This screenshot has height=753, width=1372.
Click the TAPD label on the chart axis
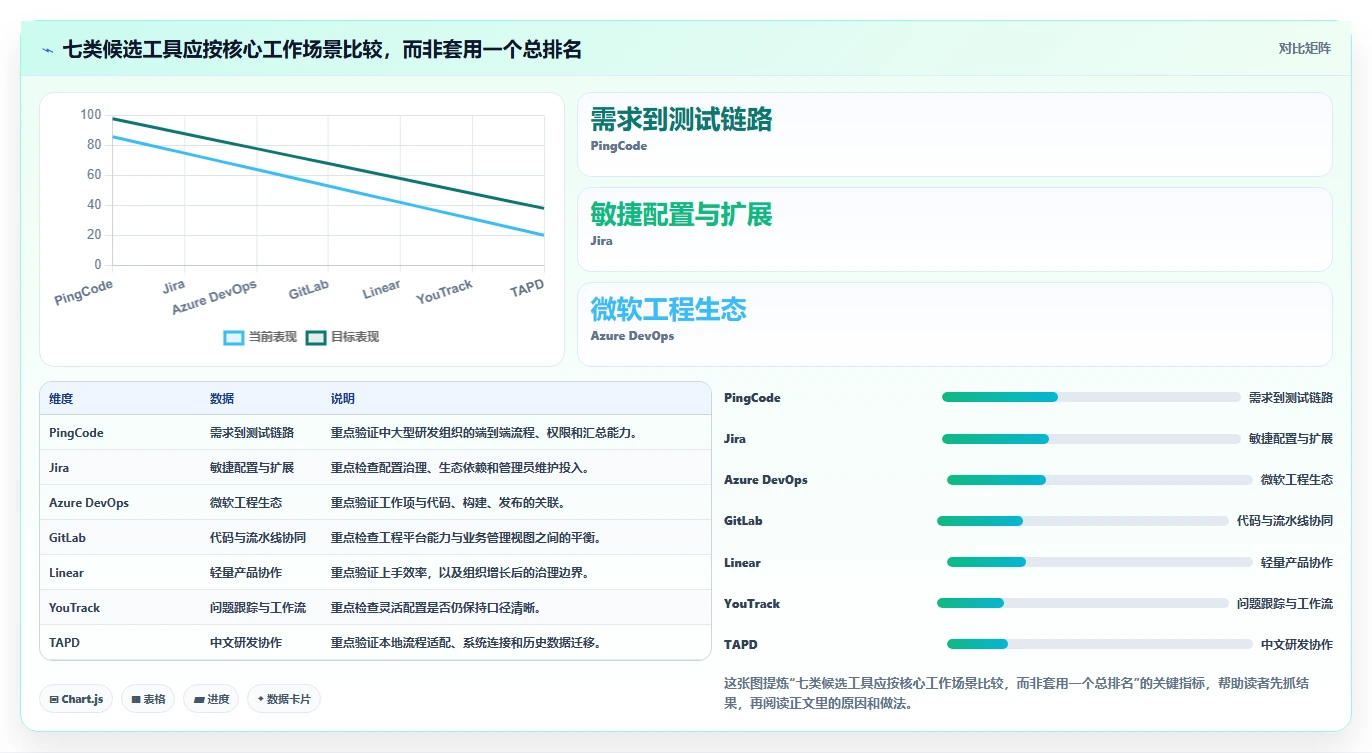pyautogui.click(x=527, y=288)
